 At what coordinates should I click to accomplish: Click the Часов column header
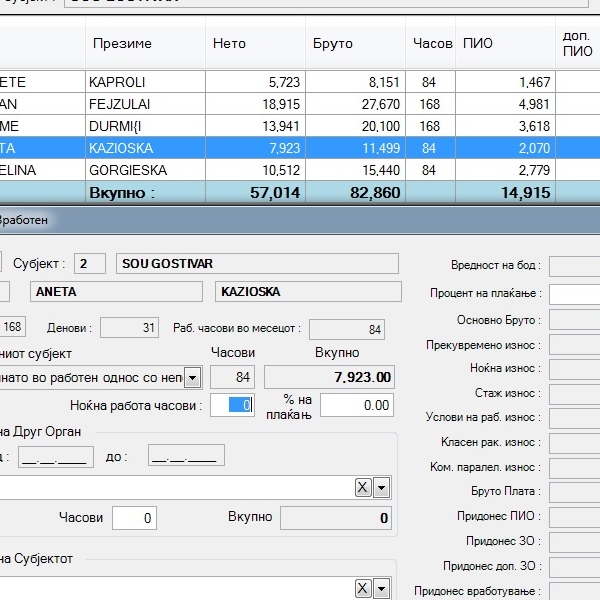[432, 44]
